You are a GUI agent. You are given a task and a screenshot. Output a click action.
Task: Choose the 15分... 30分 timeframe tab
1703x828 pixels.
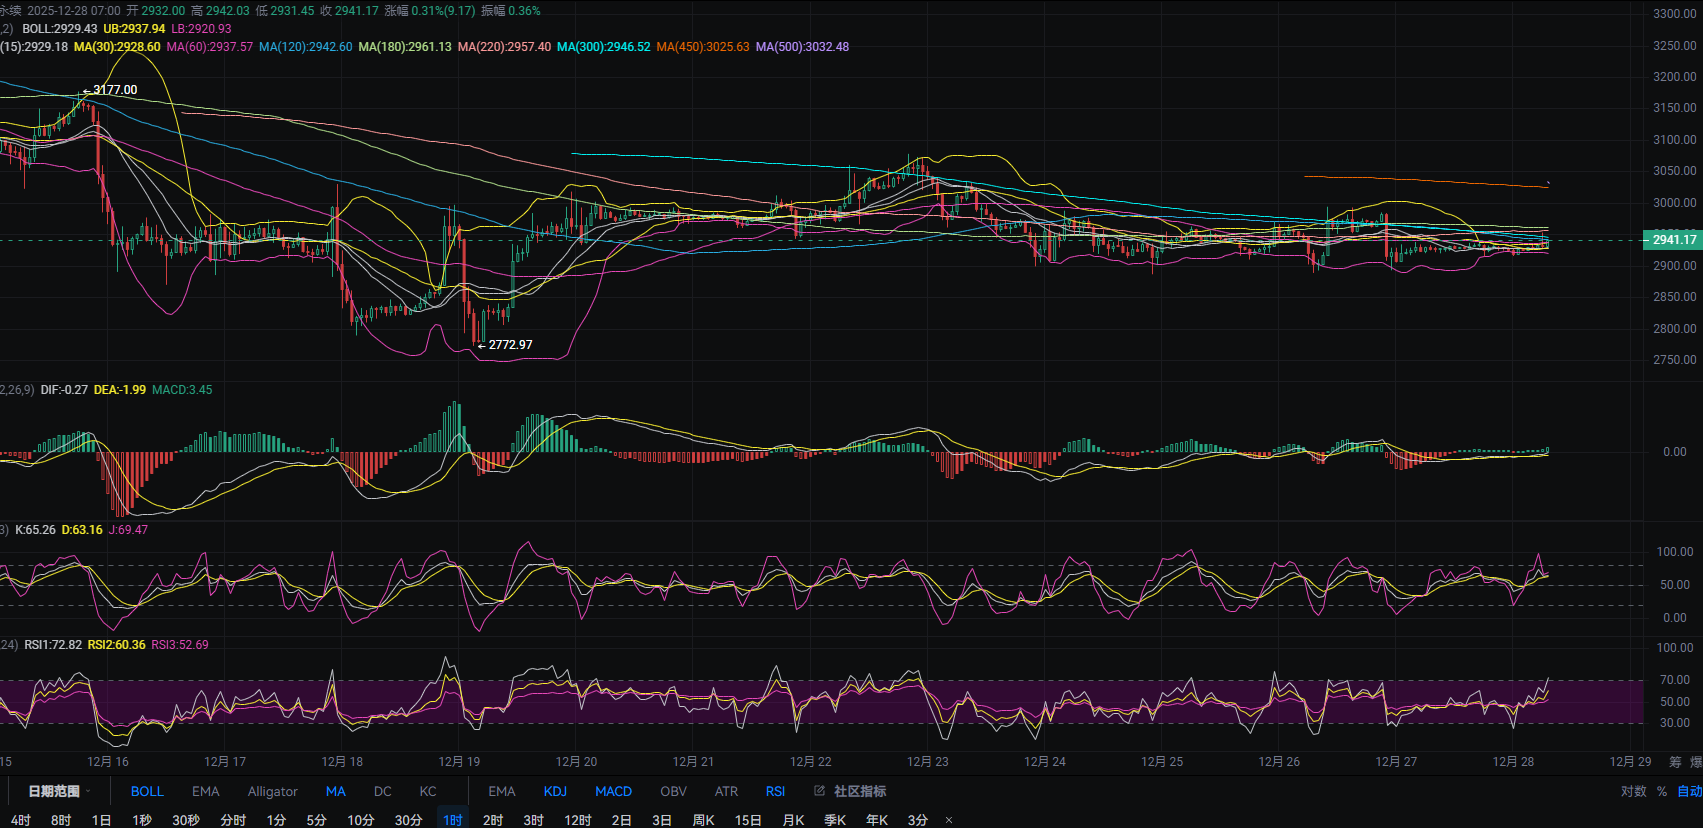coord(408,820)
